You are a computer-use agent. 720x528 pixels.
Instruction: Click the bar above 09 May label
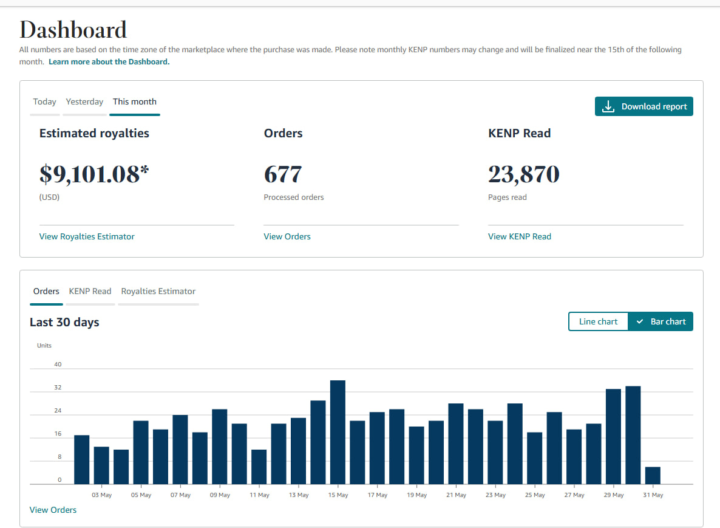coord(219,447)
